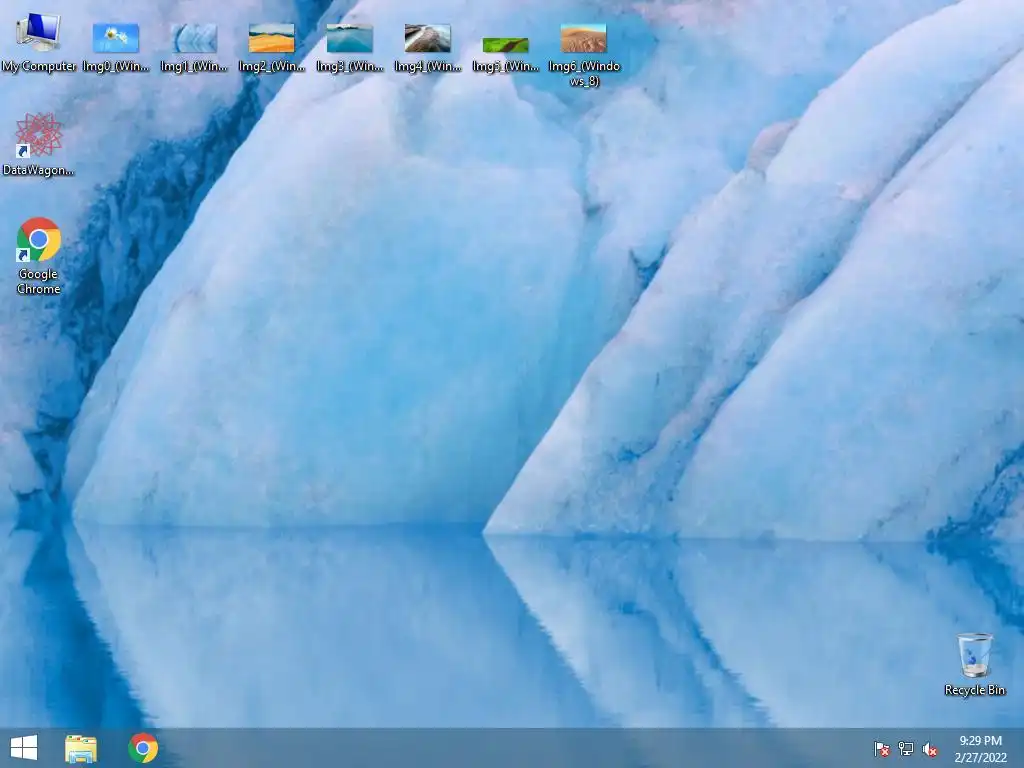Viewport: 1024px width, 768px height.
Task: Click the 'DataWagon...' label text
Action: point(39,170)
